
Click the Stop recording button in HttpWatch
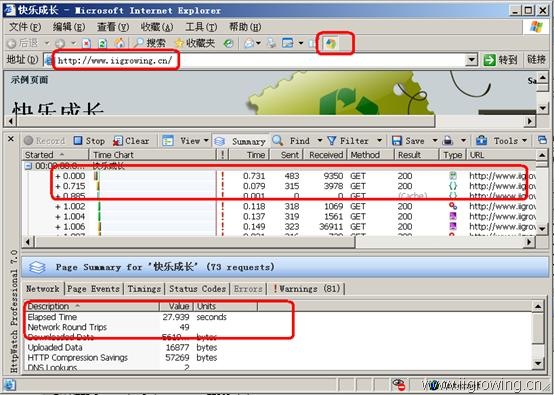click(x=89, y=141)
